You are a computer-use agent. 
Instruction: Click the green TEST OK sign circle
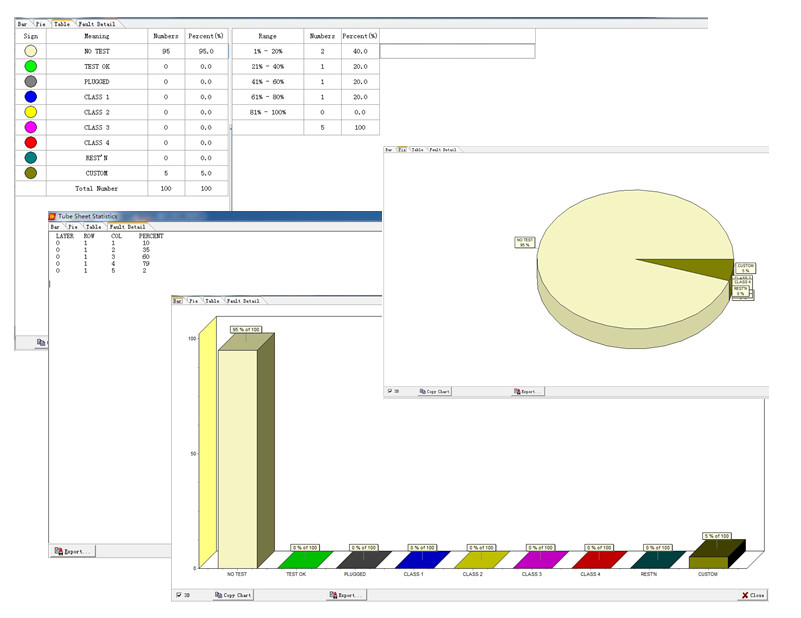[x=31, y=66]
